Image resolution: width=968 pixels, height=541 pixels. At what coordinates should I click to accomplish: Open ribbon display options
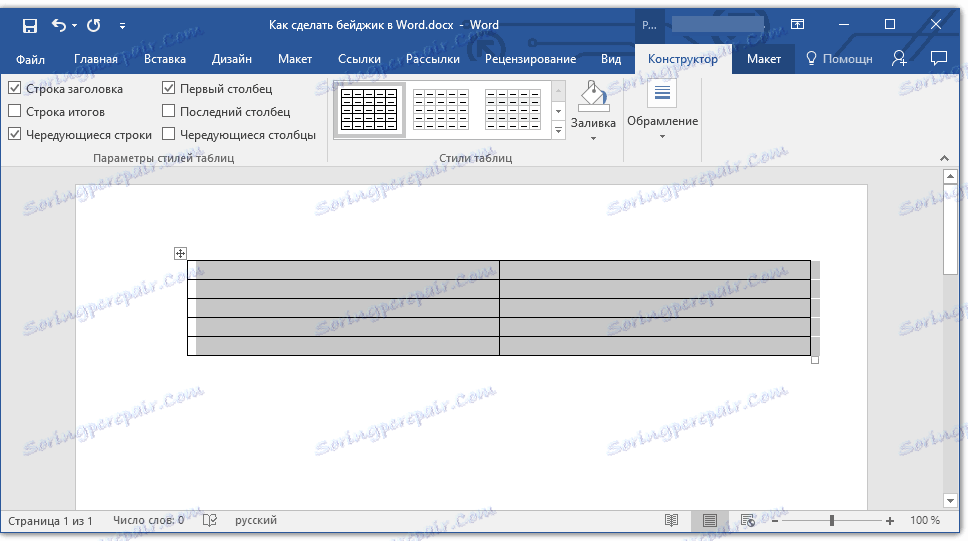tap(798, 24)
